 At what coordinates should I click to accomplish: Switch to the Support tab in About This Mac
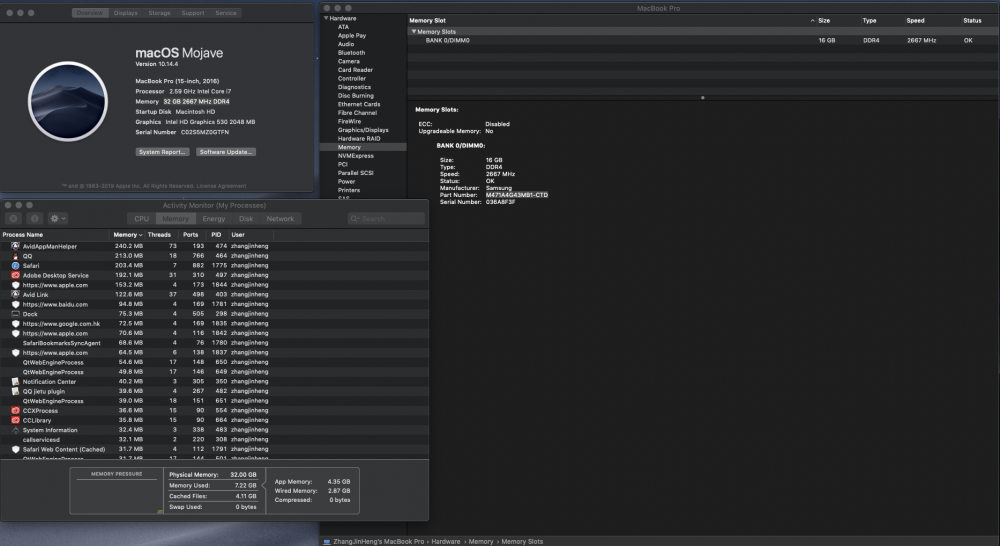tap(193, 13)
